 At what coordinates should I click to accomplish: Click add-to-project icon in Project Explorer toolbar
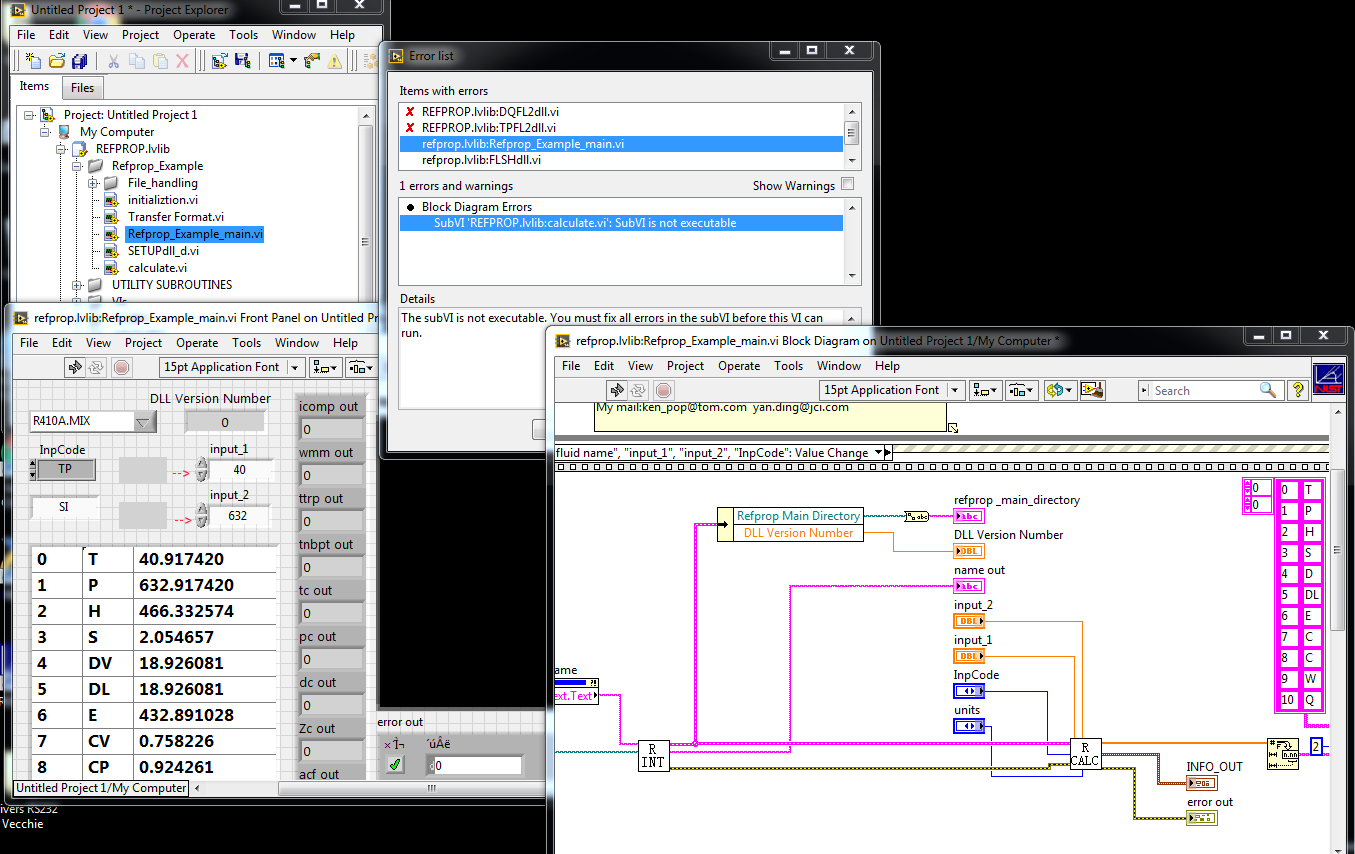[219, 61]
